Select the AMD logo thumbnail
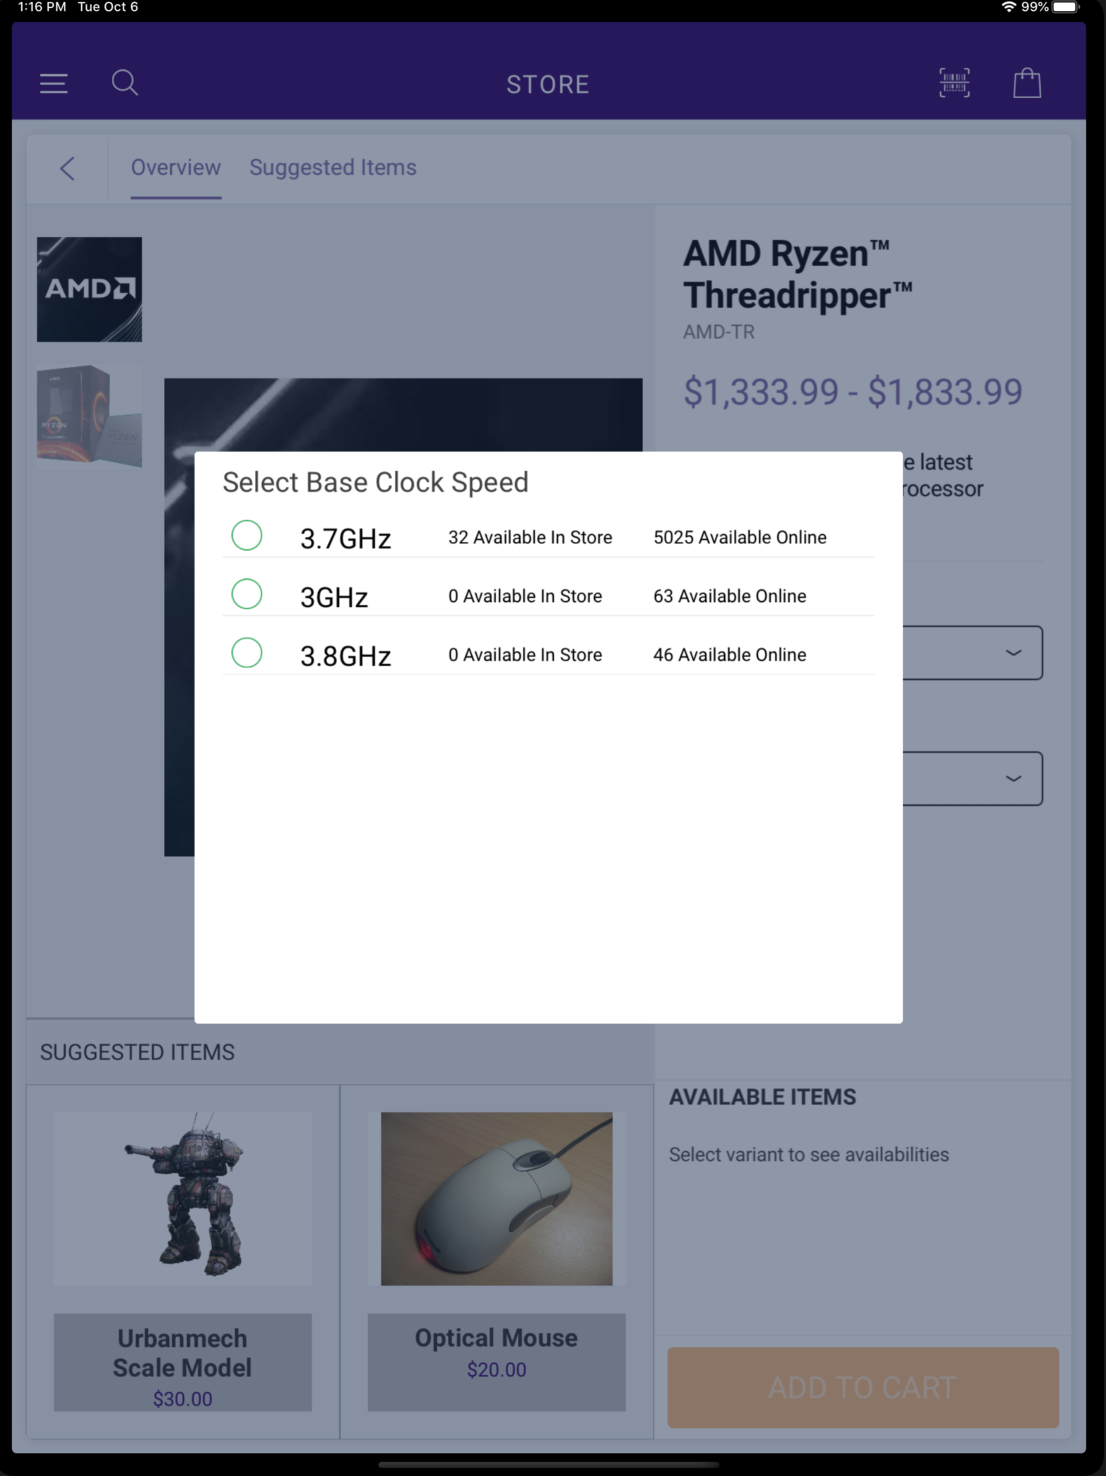Screen dimensions: 1106x1476 (x=89, y=289)
